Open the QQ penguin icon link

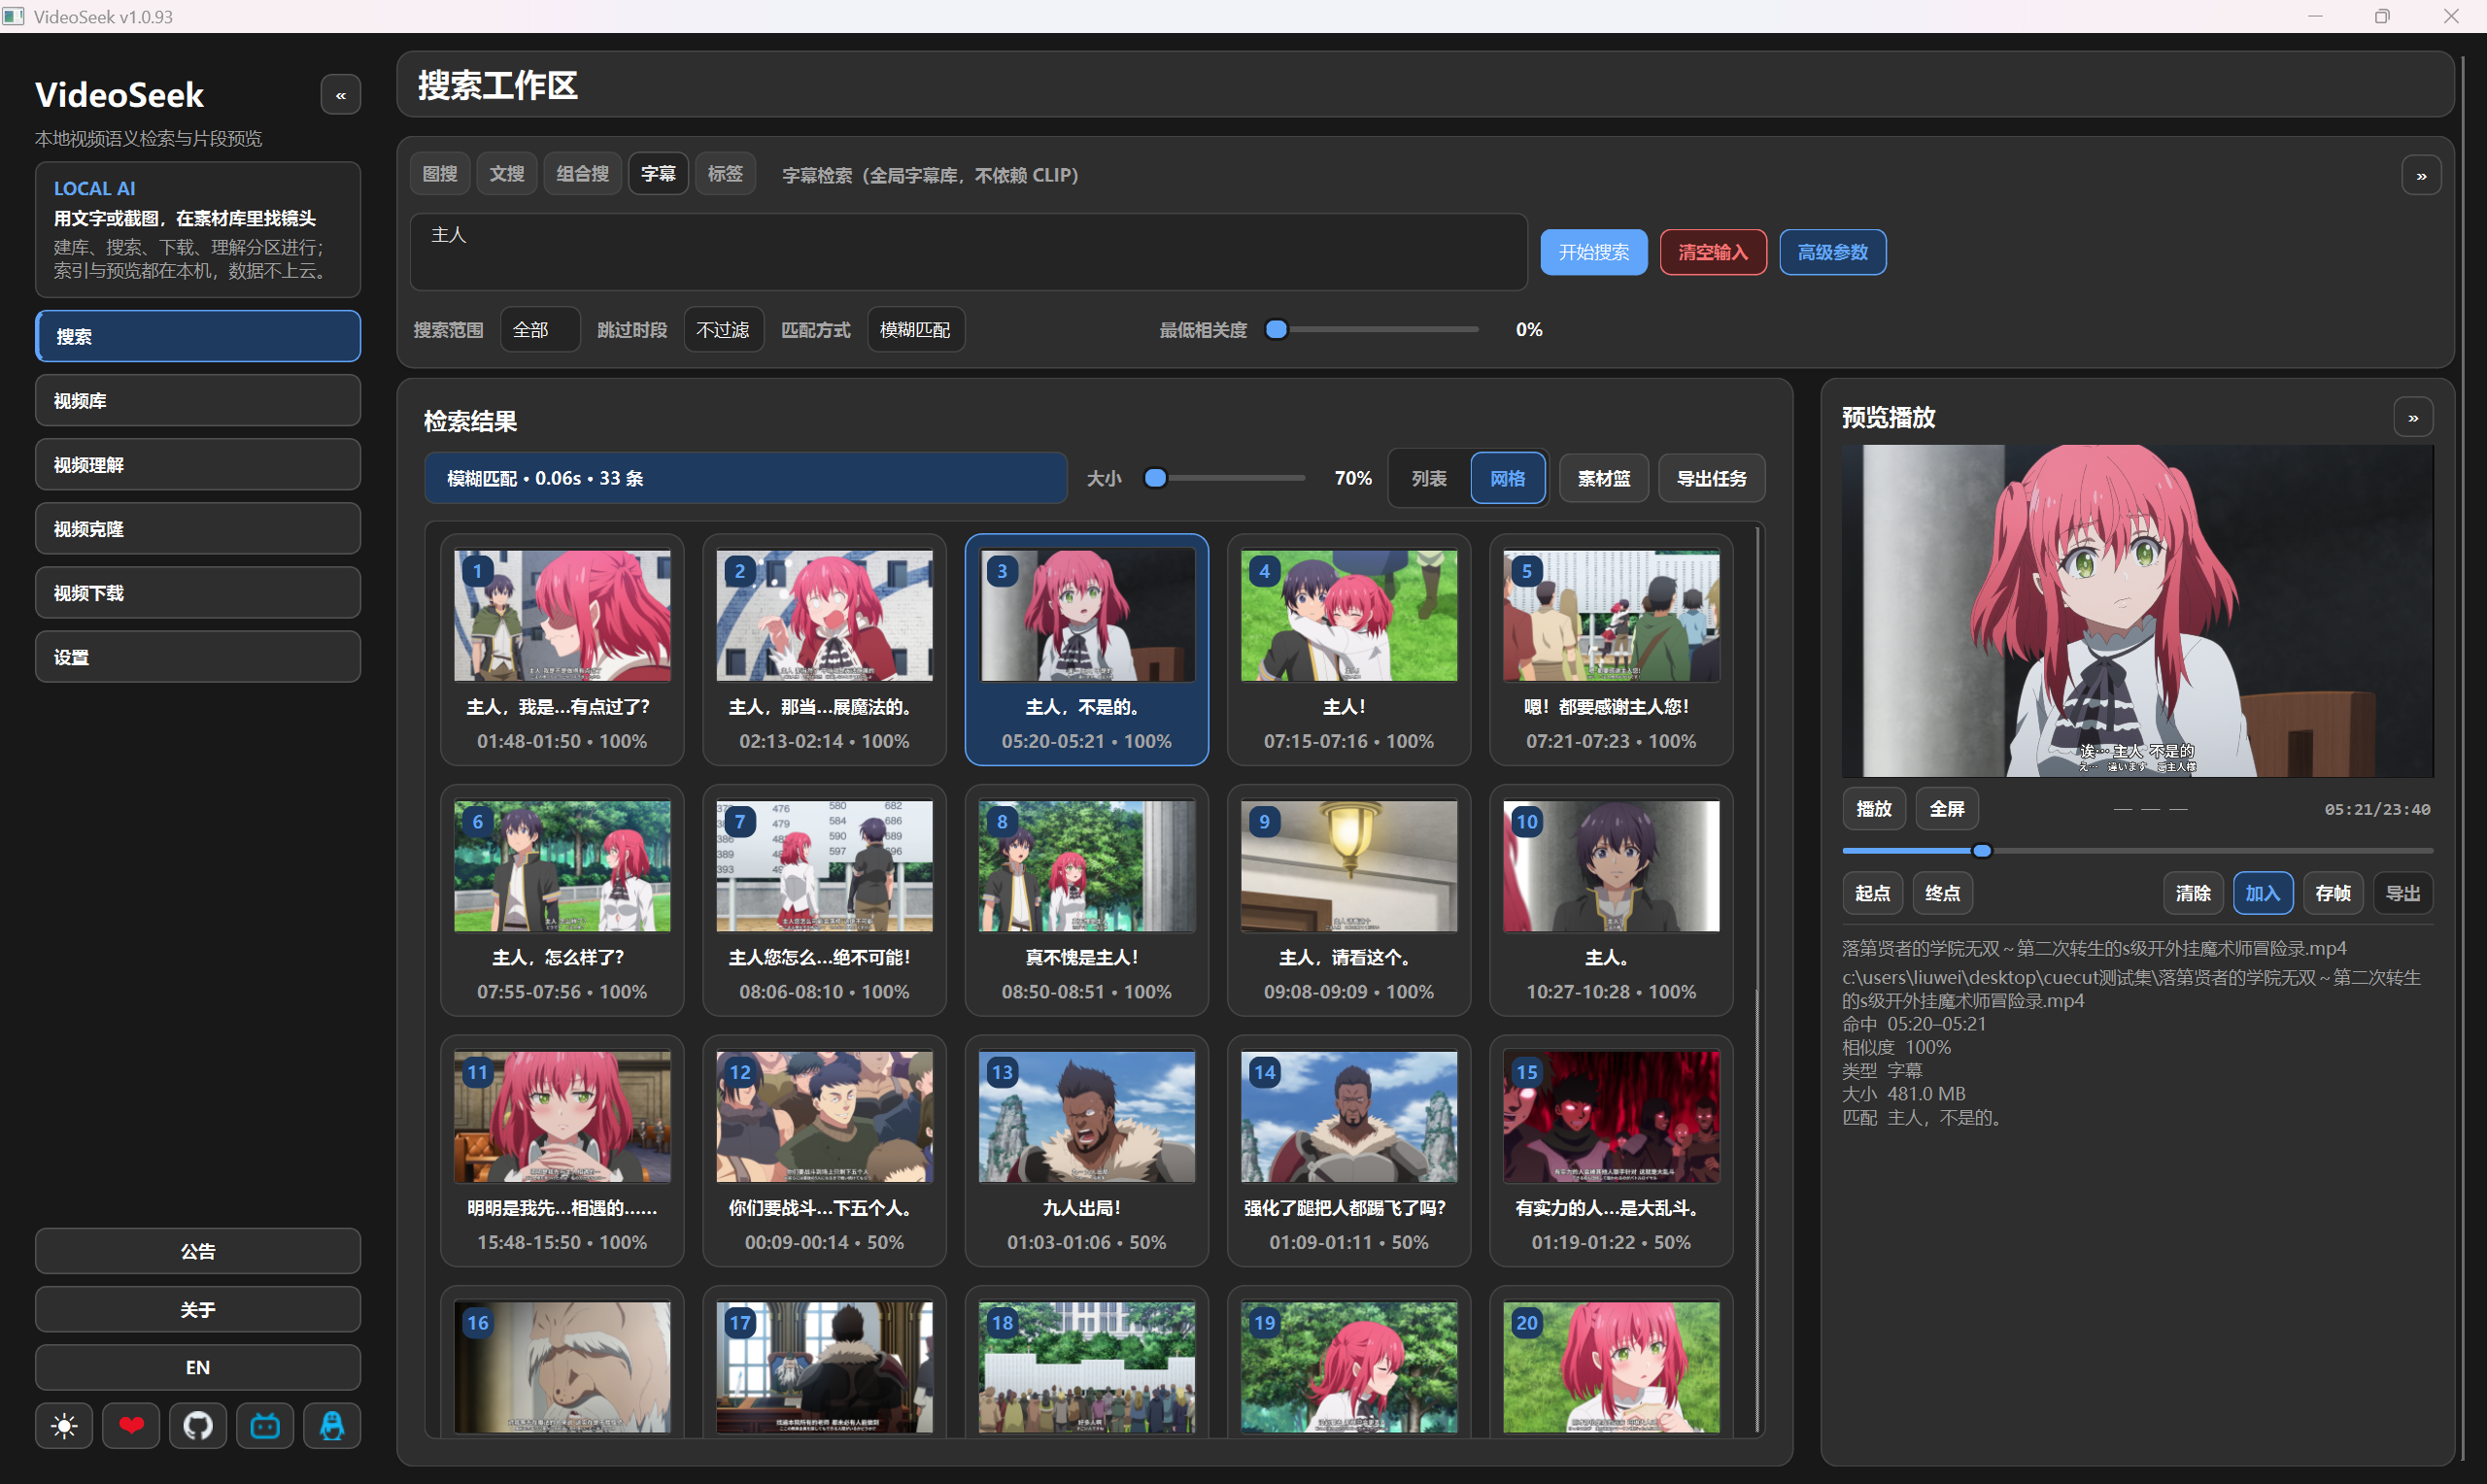pyautogui.click(x=332, y=1425)
